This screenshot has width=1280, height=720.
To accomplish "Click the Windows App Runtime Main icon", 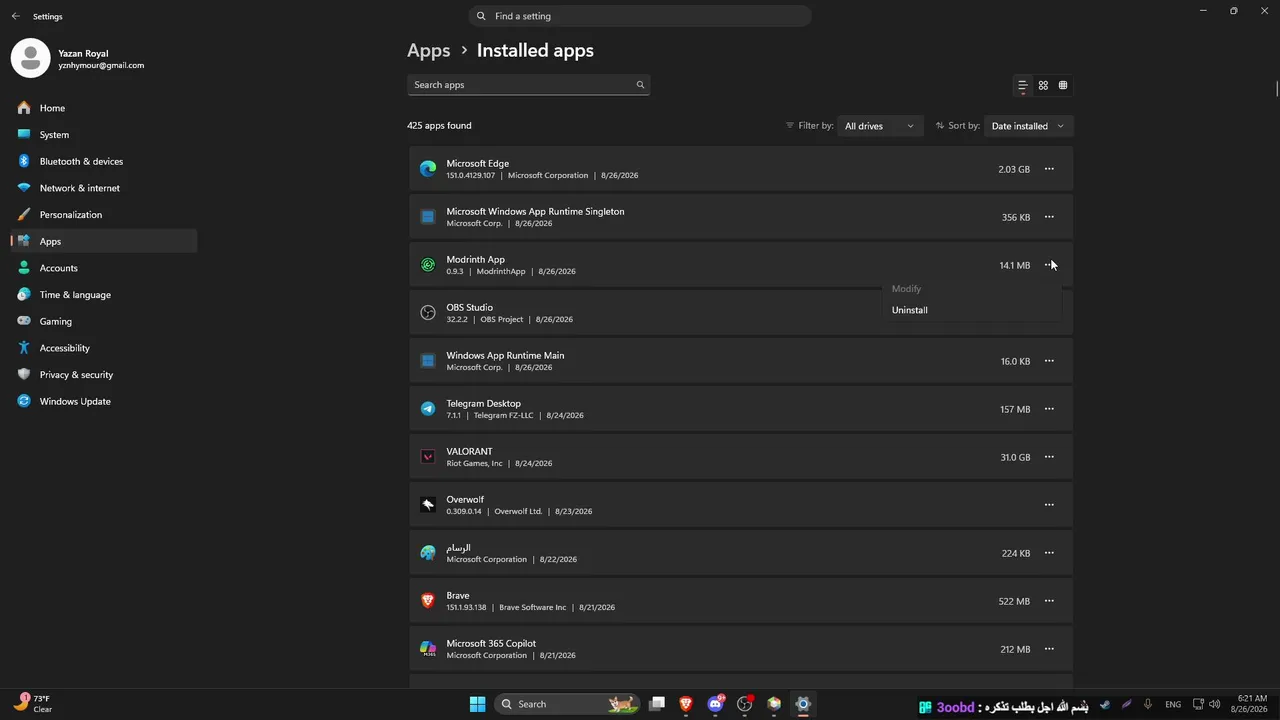I will 428,361.
